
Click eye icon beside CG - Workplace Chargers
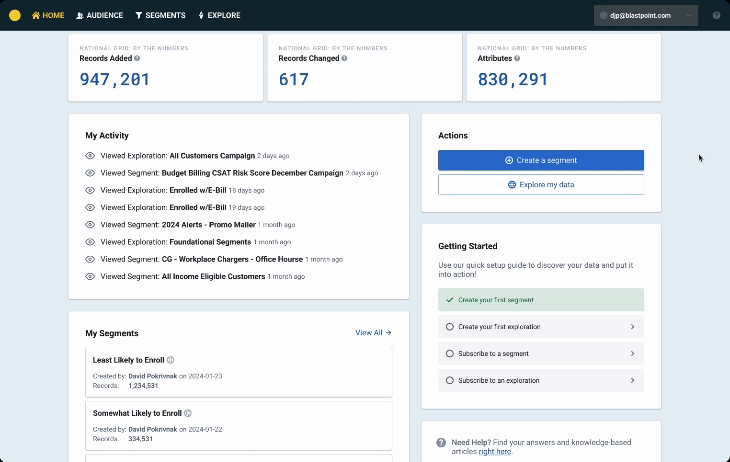[x=90, y=259]
